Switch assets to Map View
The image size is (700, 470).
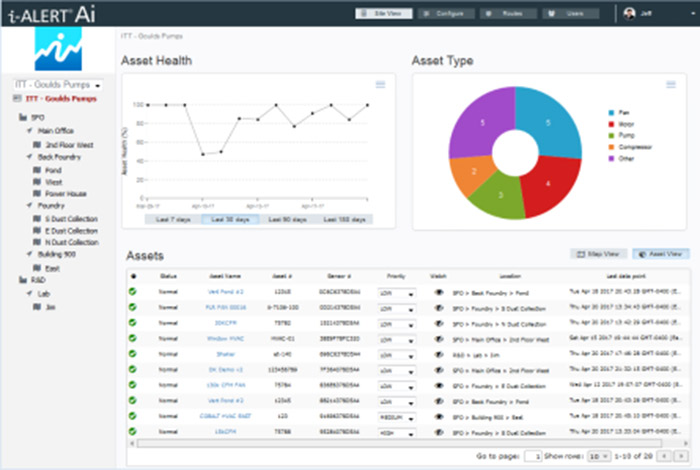(x=599, y=254)
